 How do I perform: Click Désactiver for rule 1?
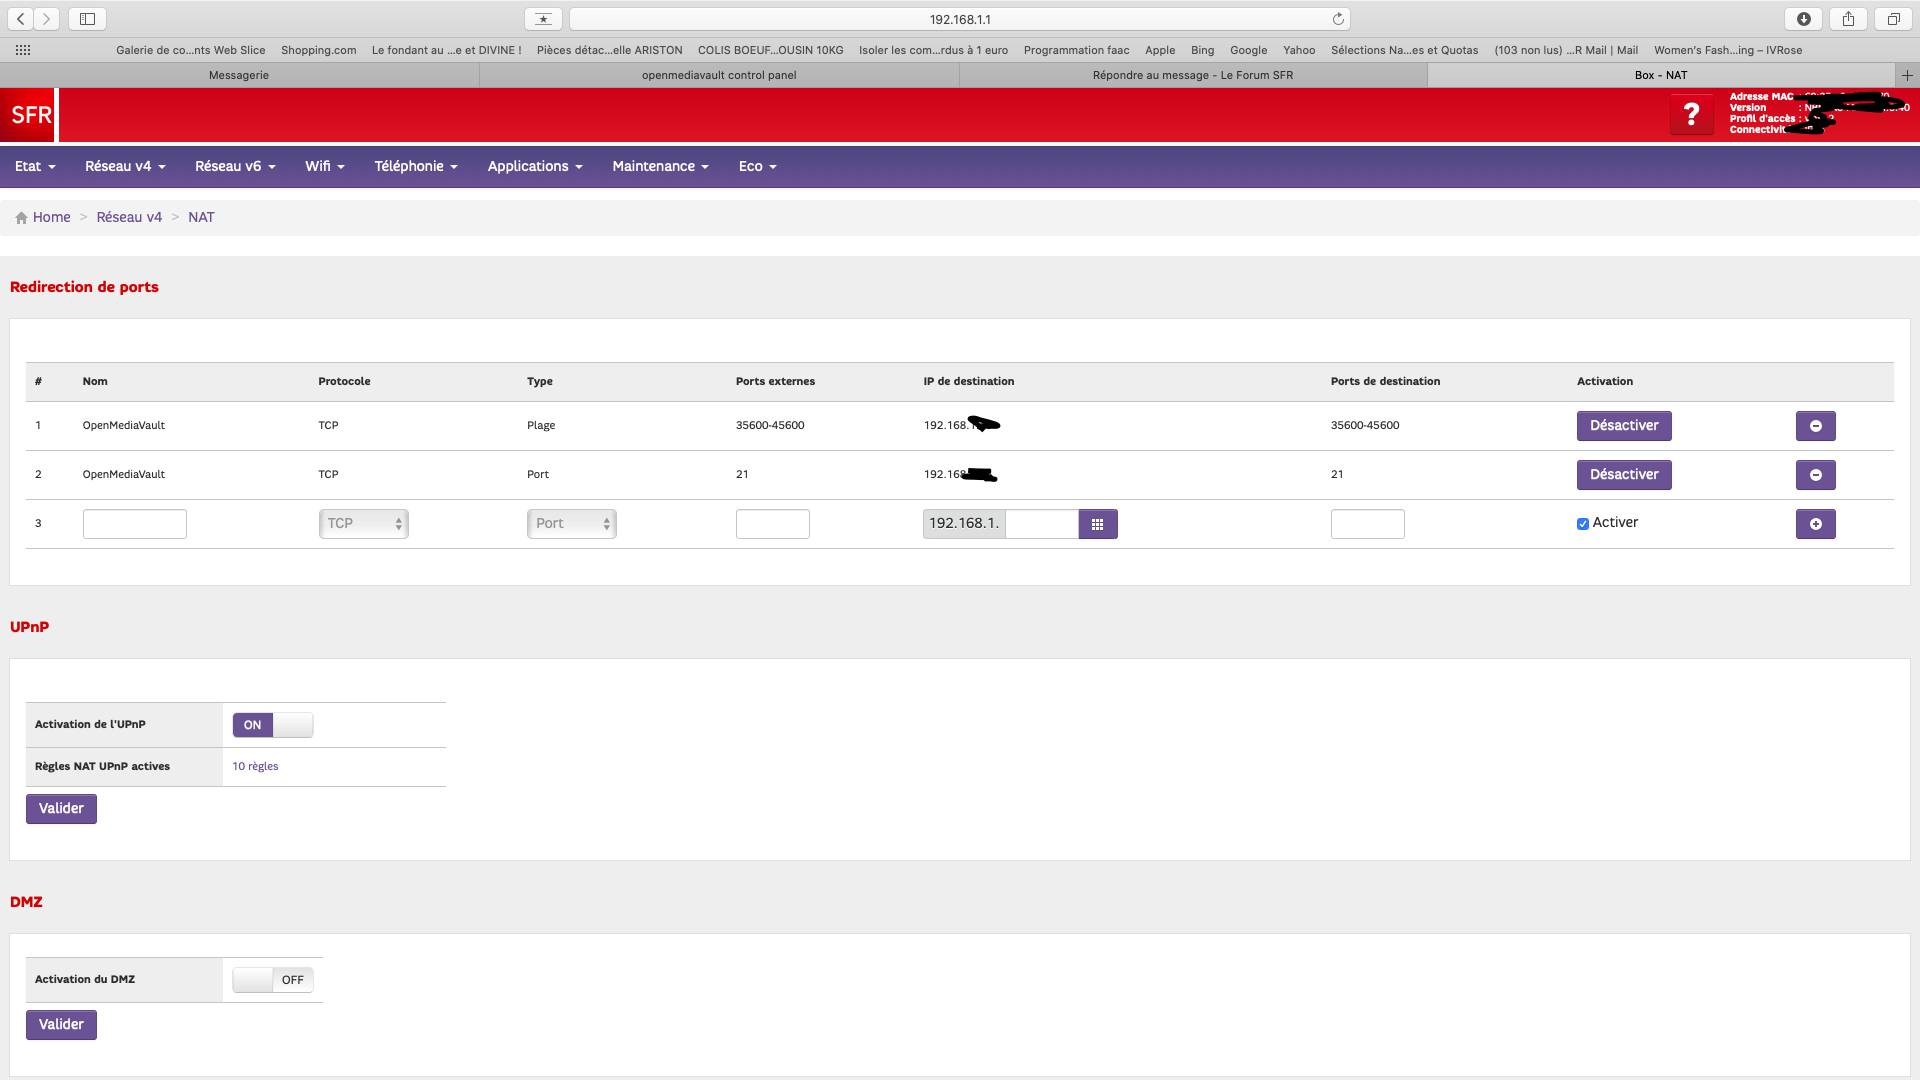[1623, 426]
